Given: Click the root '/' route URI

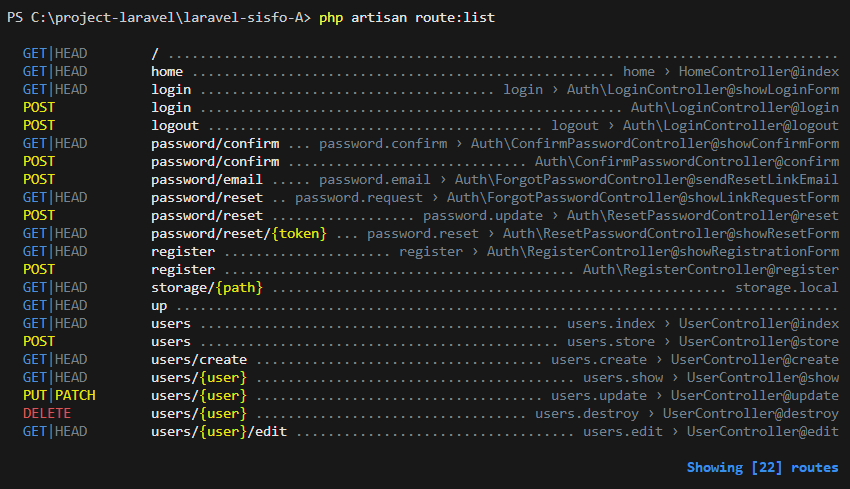Looking at the screenshot, I should (155, 54).
